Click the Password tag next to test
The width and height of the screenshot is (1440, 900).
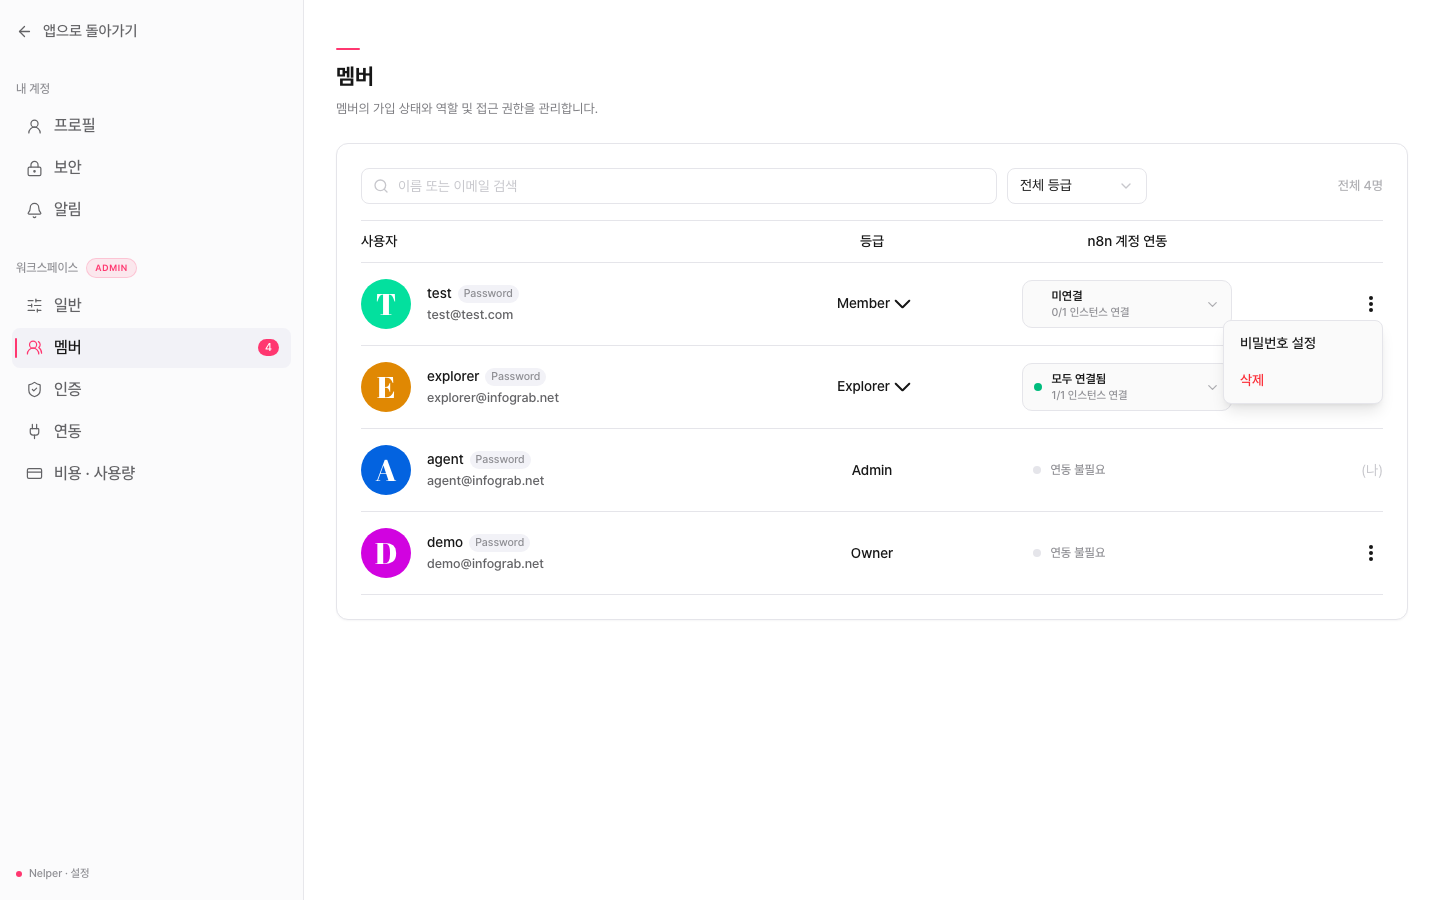(488, 294)
